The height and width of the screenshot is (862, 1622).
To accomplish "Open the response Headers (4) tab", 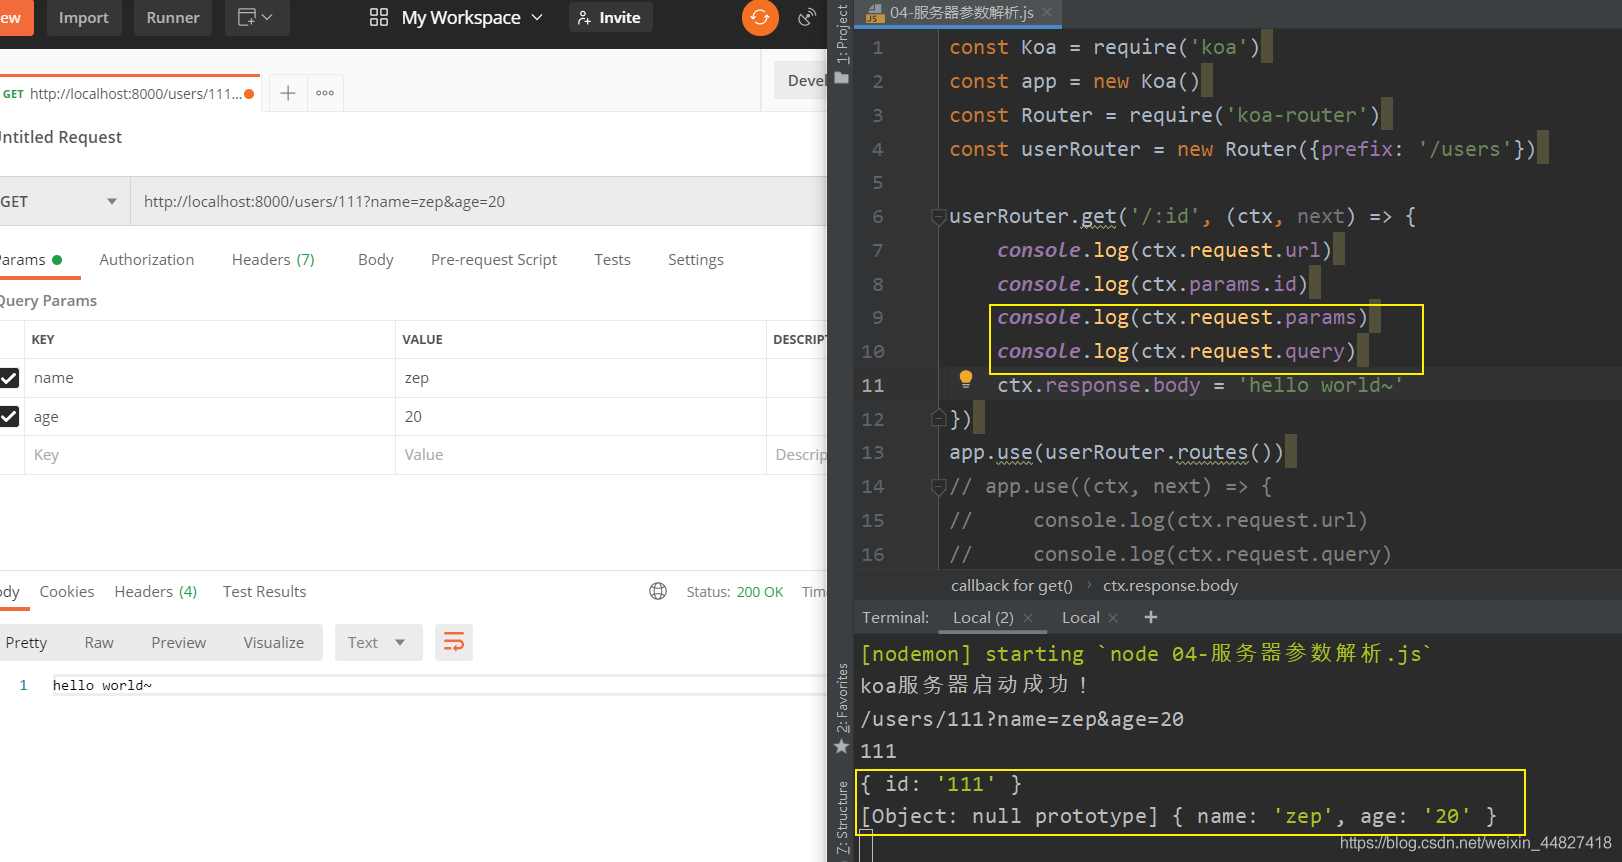I will (156, 591).
